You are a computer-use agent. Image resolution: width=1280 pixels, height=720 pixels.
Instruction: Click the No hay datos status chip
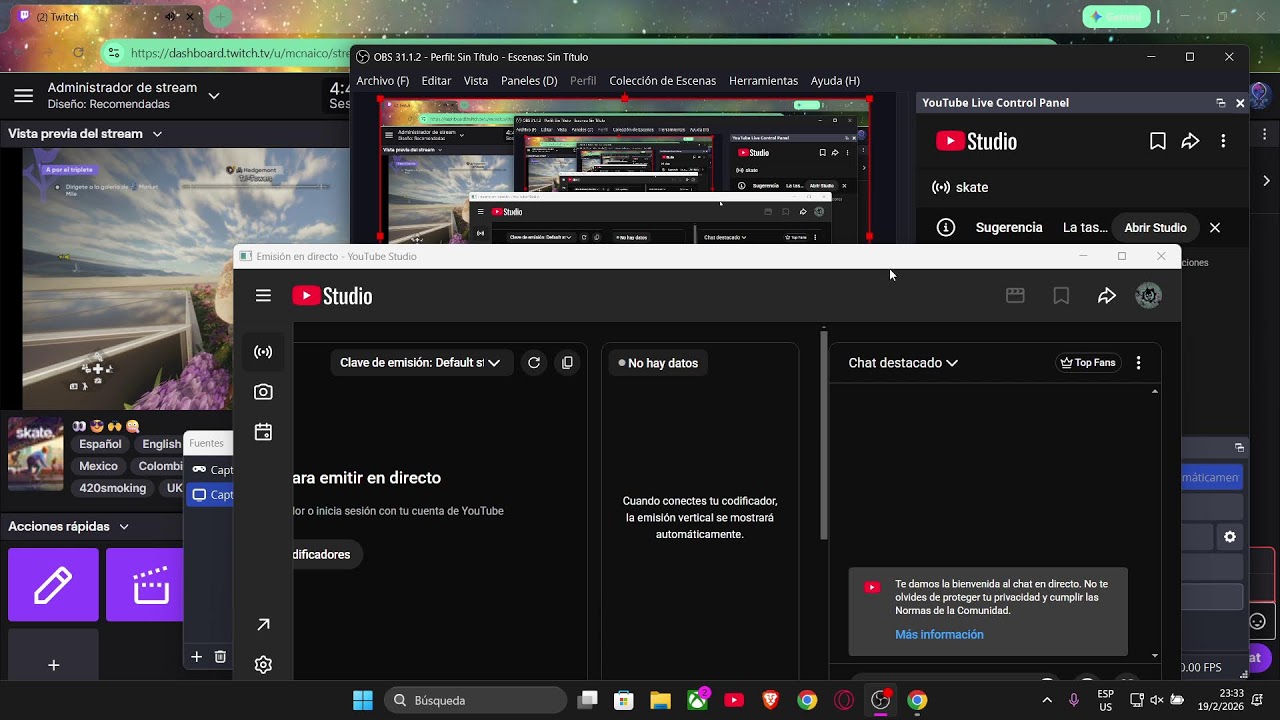(x=658, y=363)
